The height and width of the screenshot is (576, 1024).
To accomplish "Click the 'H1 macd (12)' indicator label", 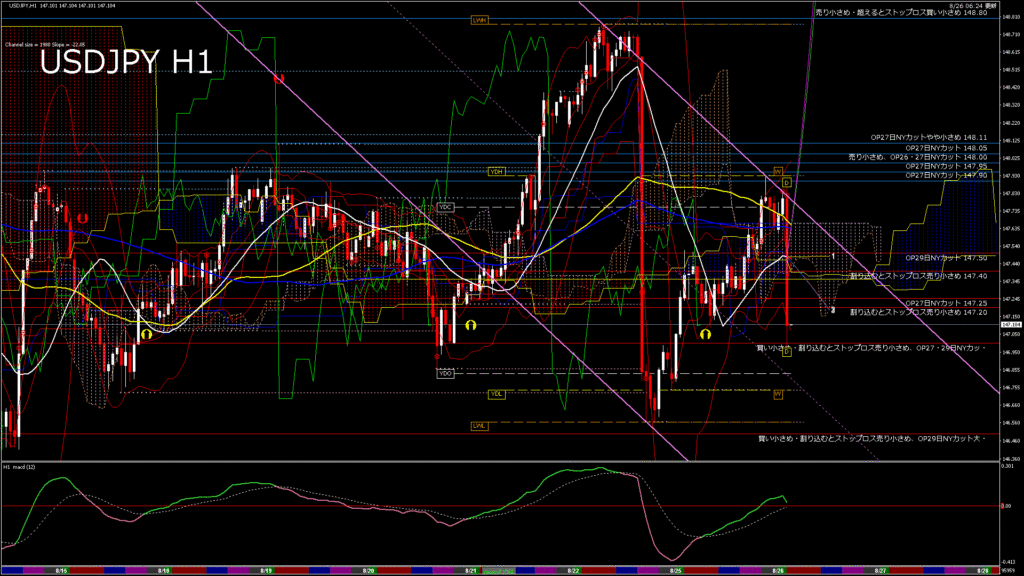I will coord(21,467).
